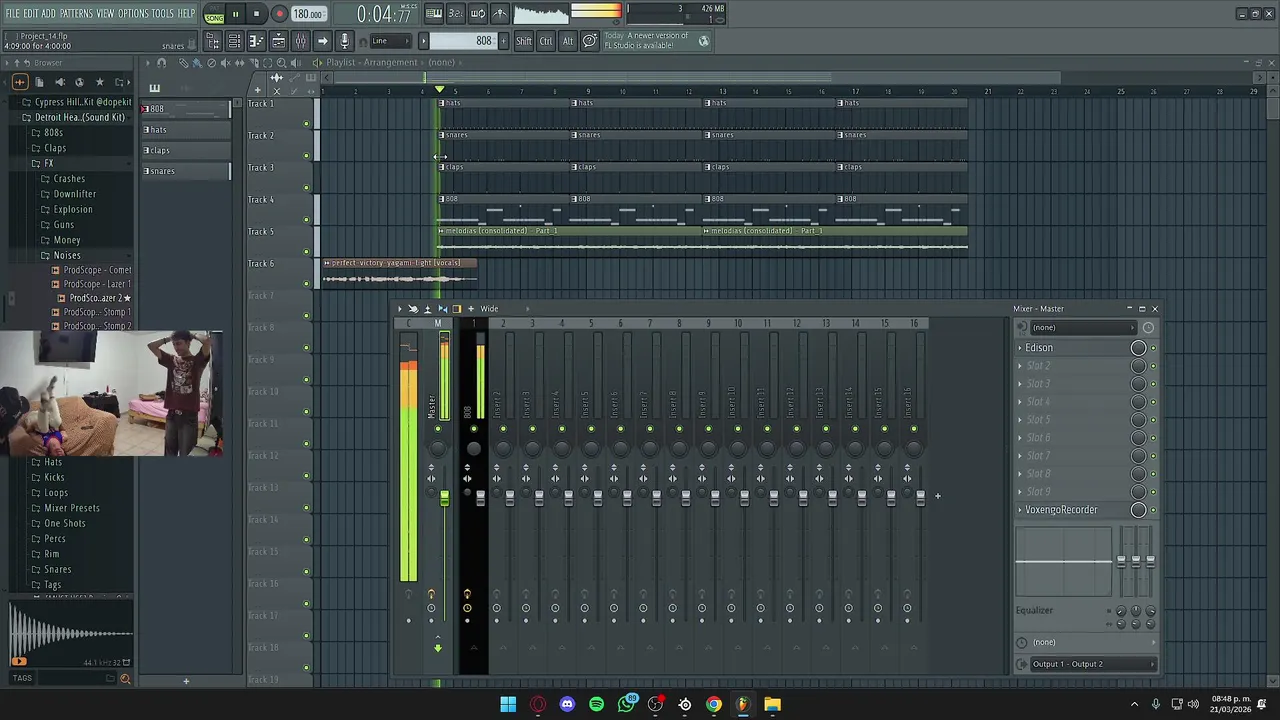Click the newer version available notification
This screenshot has width=1280, height=720.
pos(657,41)
